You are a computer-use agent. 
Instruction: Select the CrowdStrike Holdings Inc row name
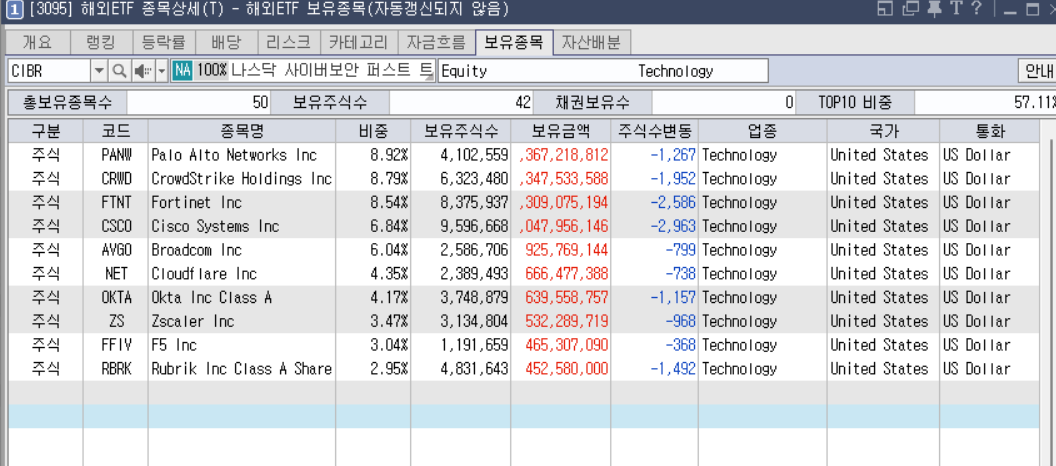pos(242,178)
